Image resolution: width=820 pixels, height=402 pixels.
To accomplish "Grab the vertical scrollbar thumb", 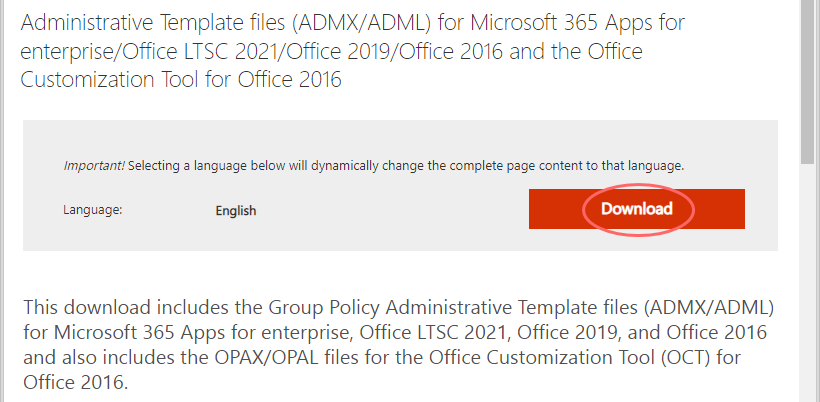I will click(807, 78).
